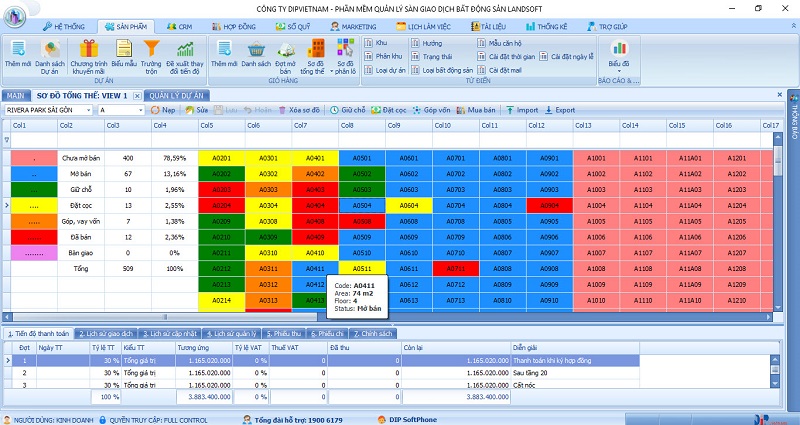Click the Nạp reload button

pyautogui.click(x=163, y=110)
